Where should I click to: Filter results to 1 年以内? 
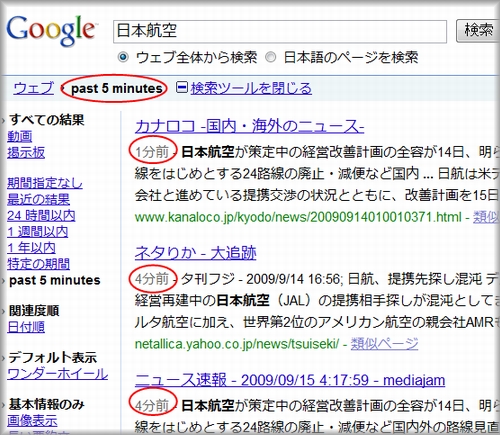point(31,248)
